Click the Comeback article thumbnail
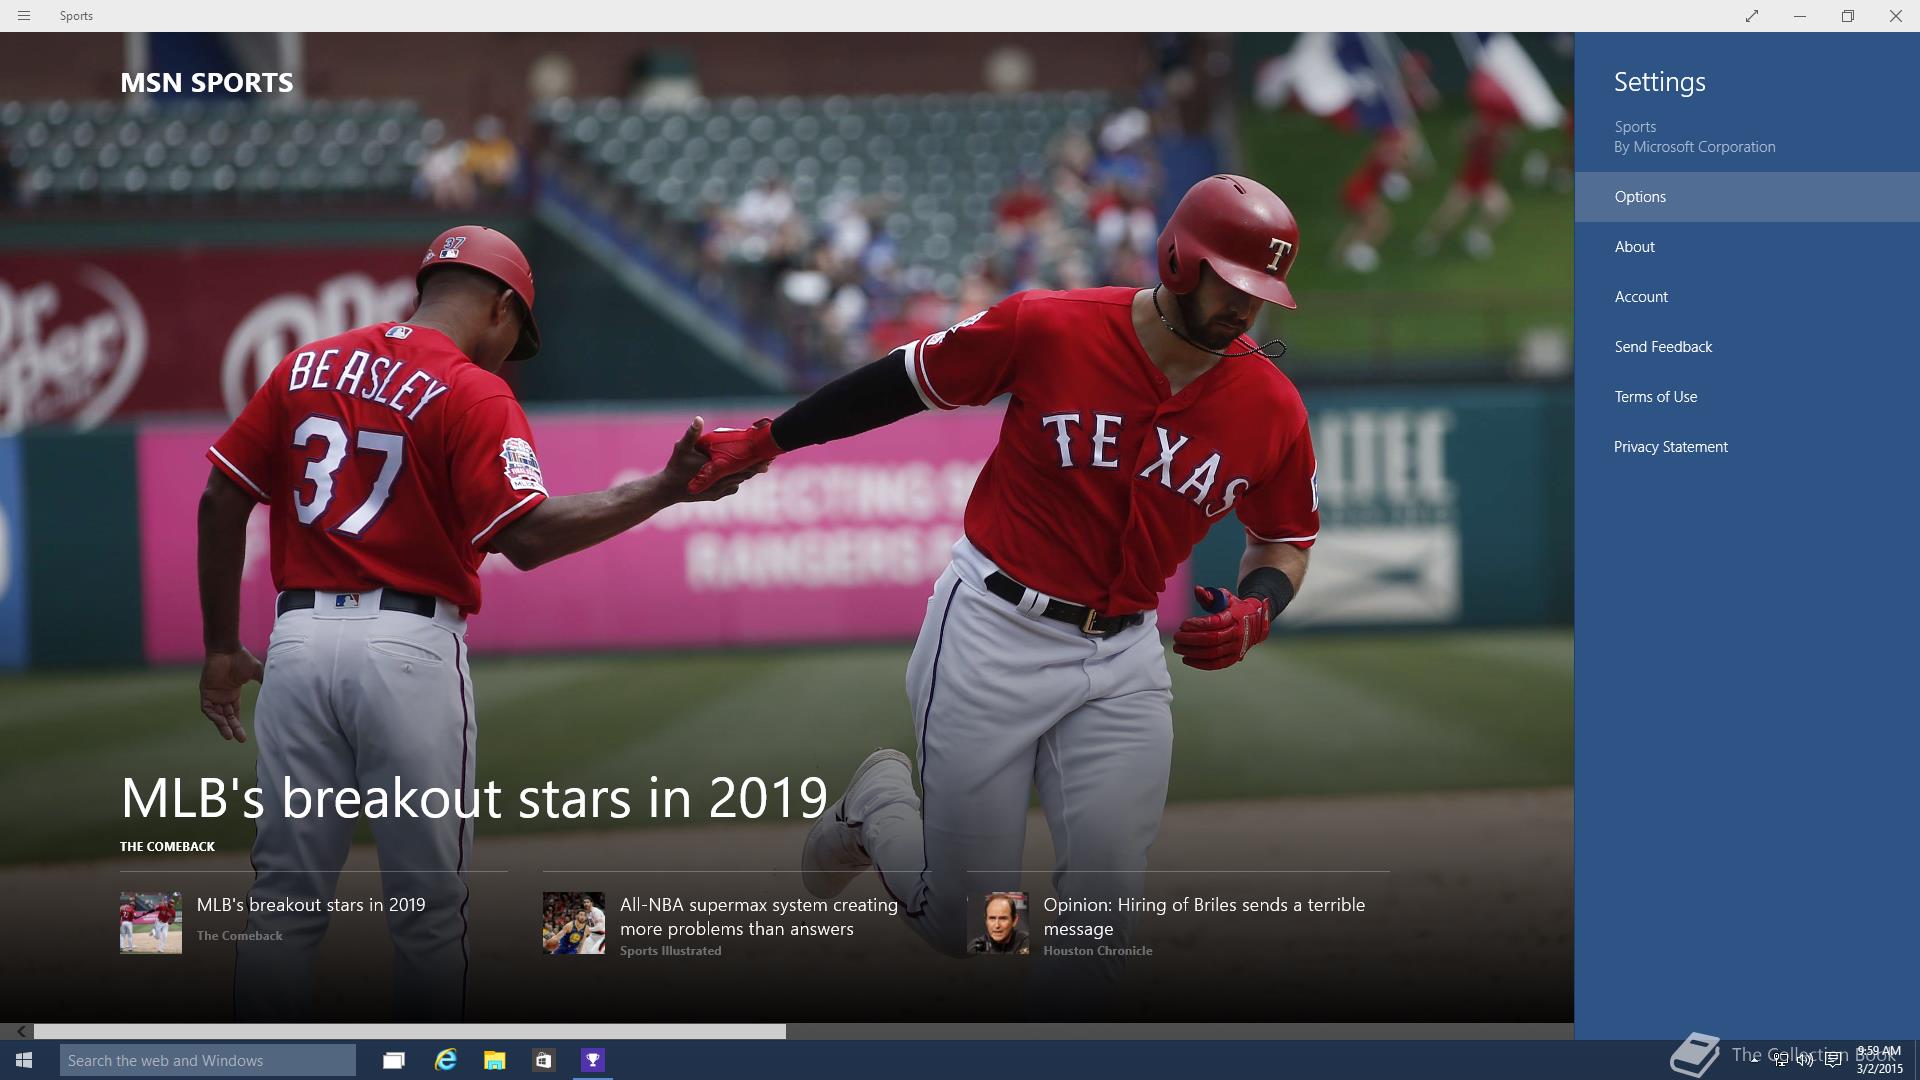1920x1080 pixels. click(x=151, y=923)
